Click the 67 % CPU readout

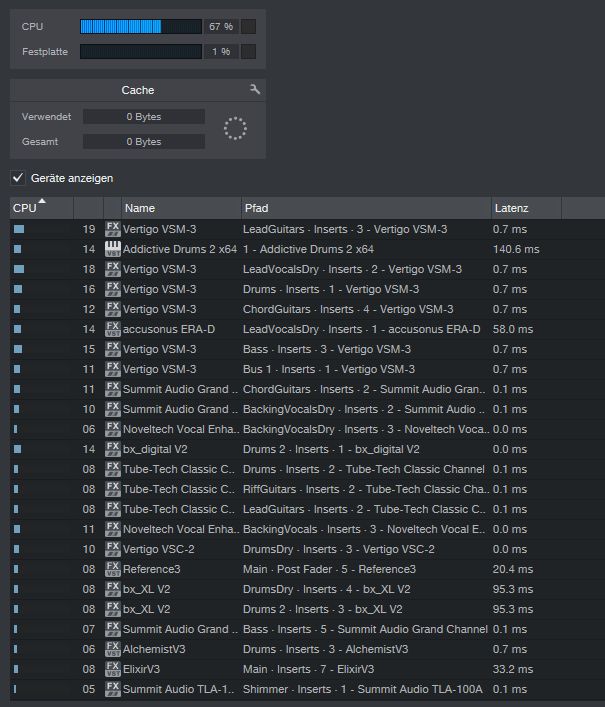point(221,27)
